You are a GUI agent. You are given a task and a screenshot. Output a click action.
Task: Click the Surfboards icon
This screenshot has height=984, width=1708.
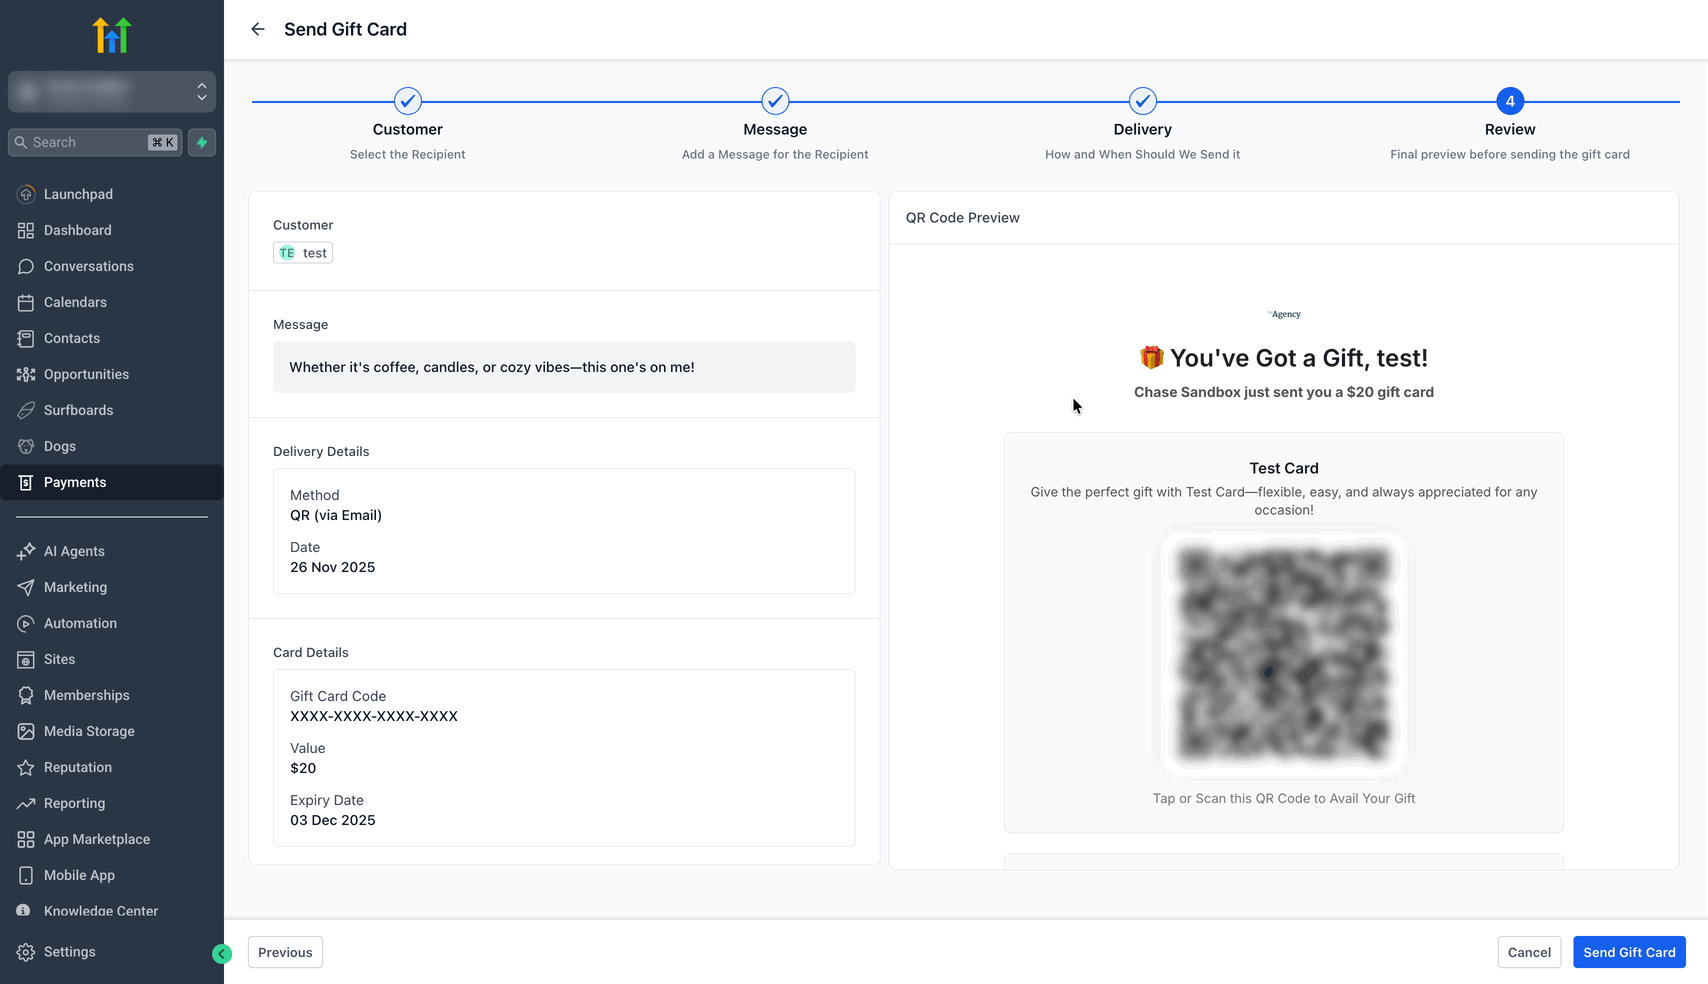(26, 410)
